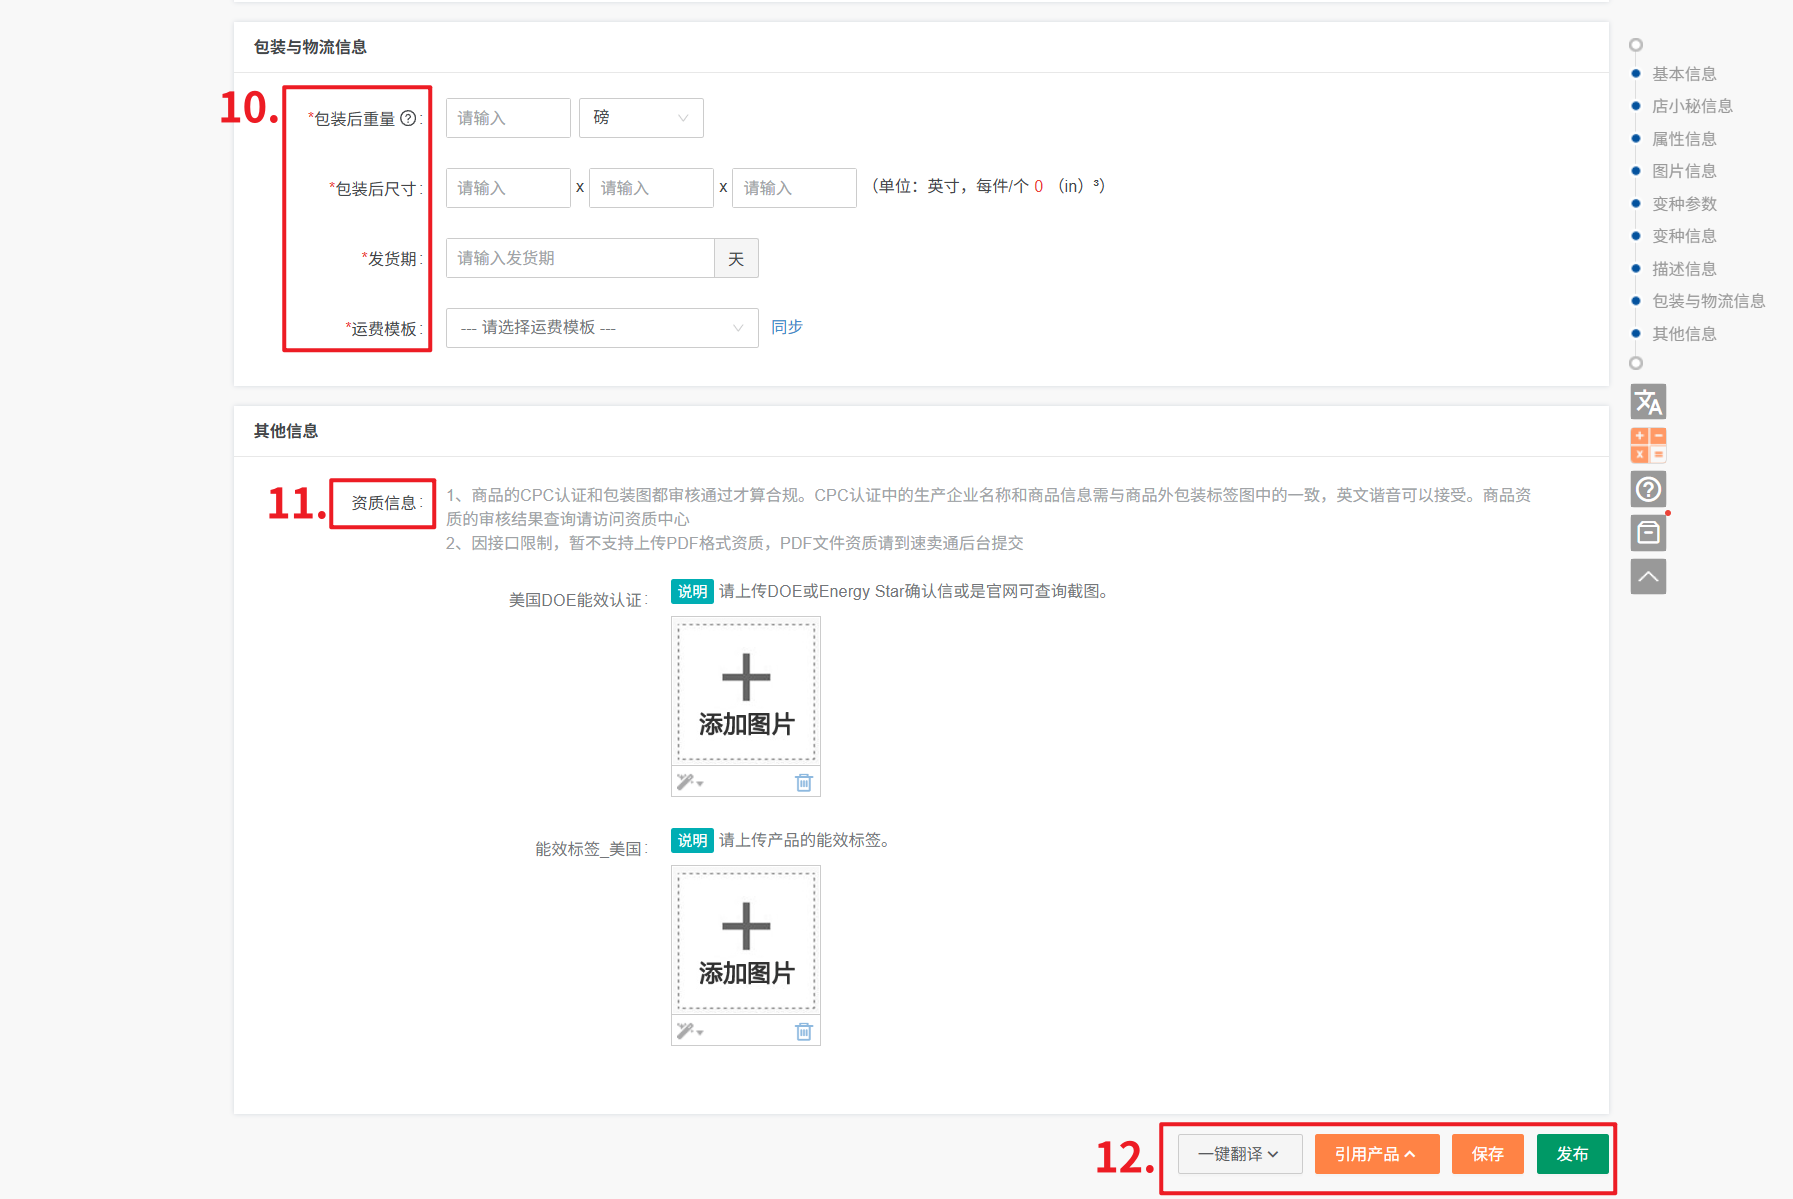This screenshot has width=1793, height=1199.
Task: Click the translate icon in right sidebar
Action: tap(1648, 402)
